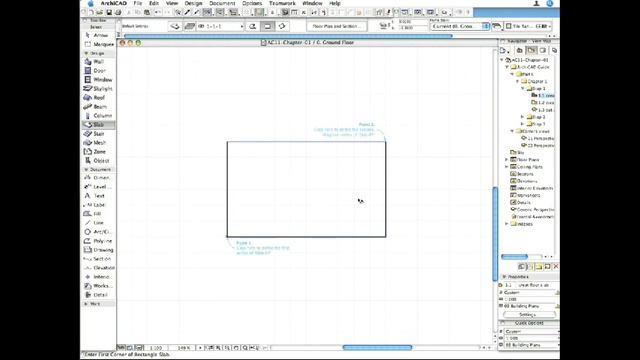This screenshot has height=360, width=640.
Task: Open the Home Story dropdown
Action: tap(460, 26)
